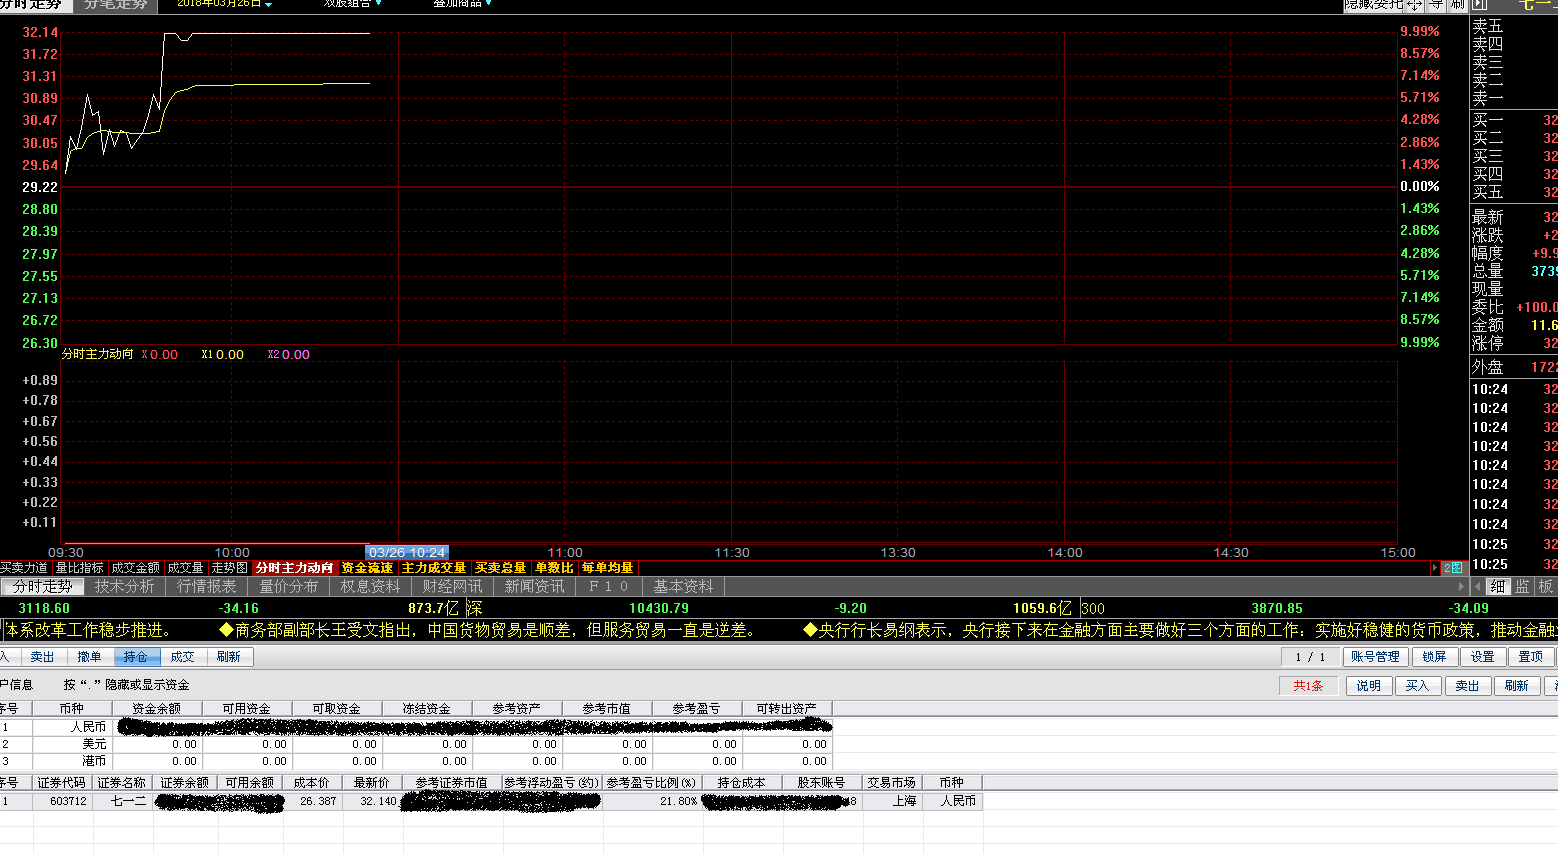Select the 七一二 holding row 603712
Viewport: 1558px width, 854px height.
click(68, 801)
